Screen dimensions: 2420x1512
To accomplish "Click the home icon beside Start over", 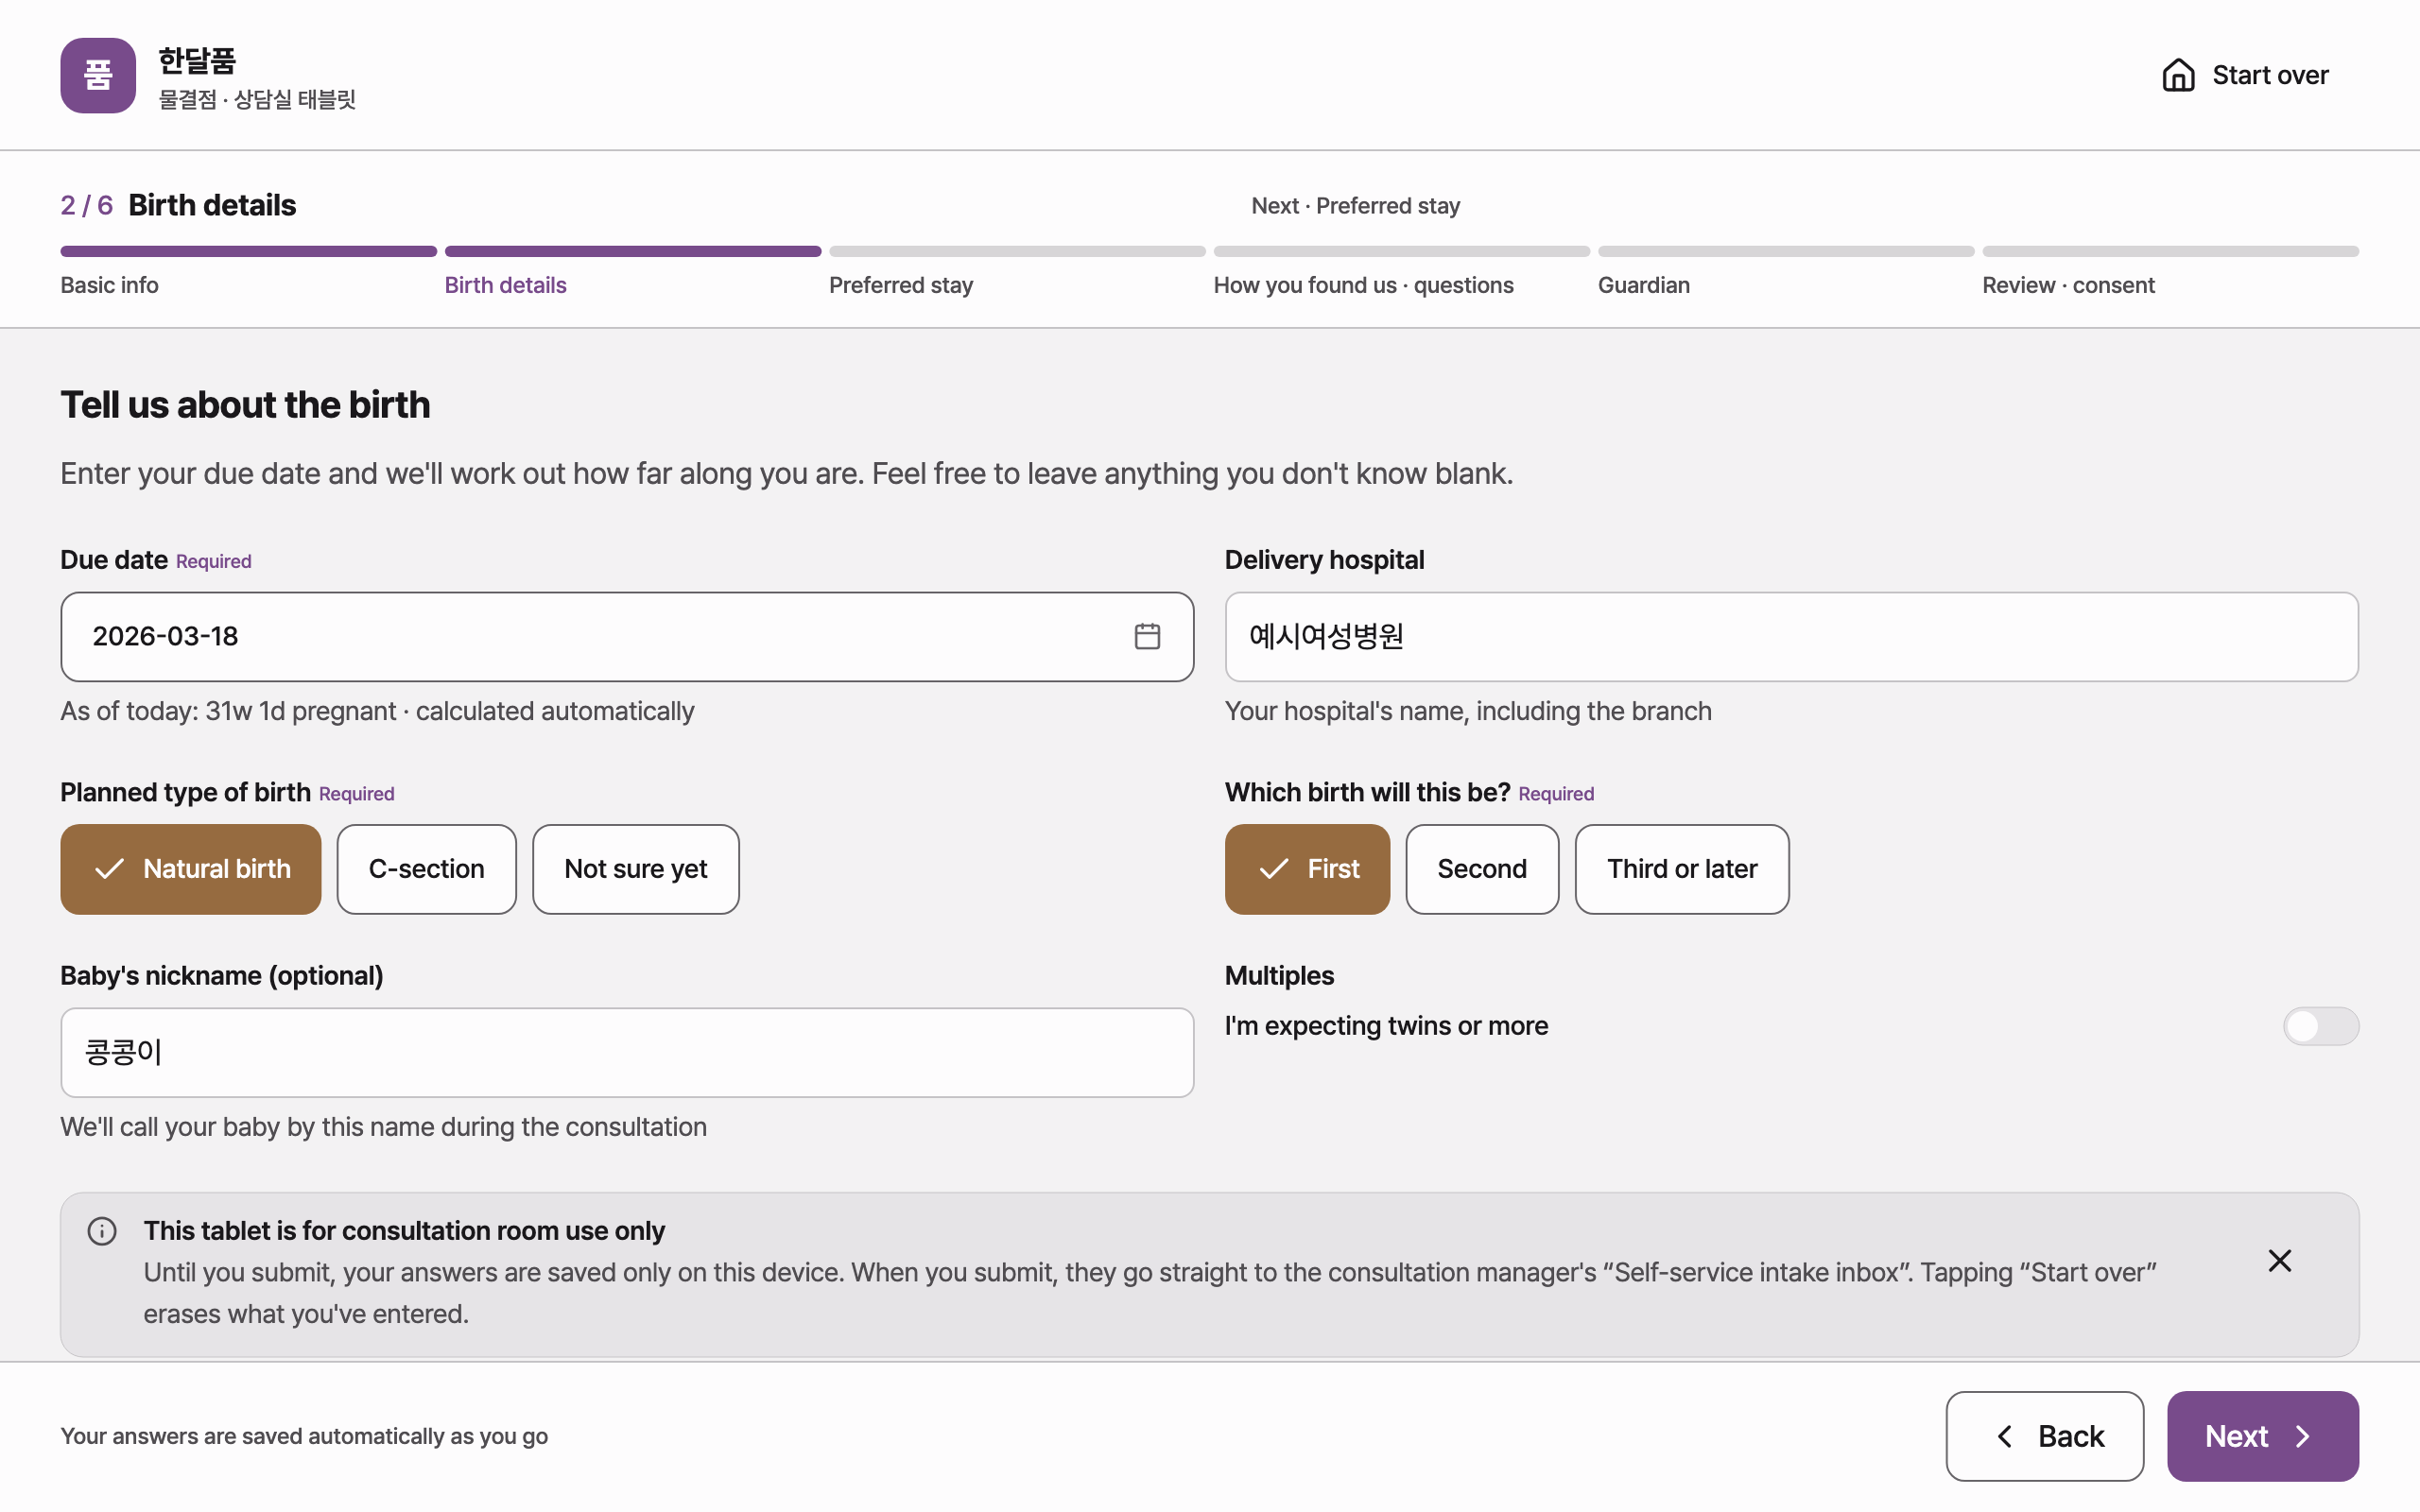I will (x=2178, y=75).
